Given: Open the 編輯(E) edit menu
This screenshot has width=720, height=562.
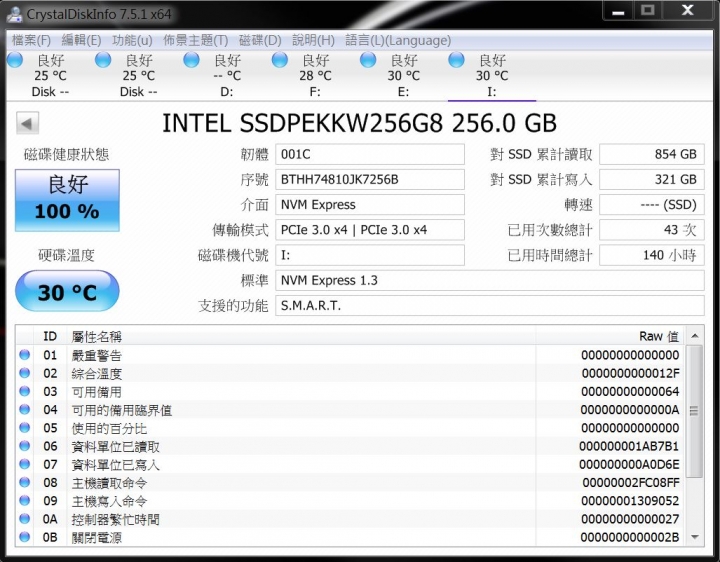Looking at the screenshot, I should coord(81,40).
